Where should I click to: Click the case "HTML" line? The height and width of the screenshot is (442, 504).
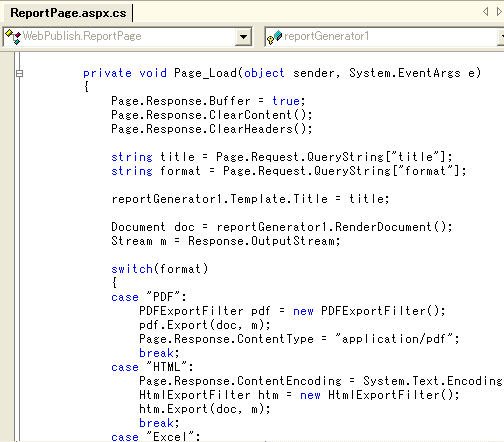152,367
